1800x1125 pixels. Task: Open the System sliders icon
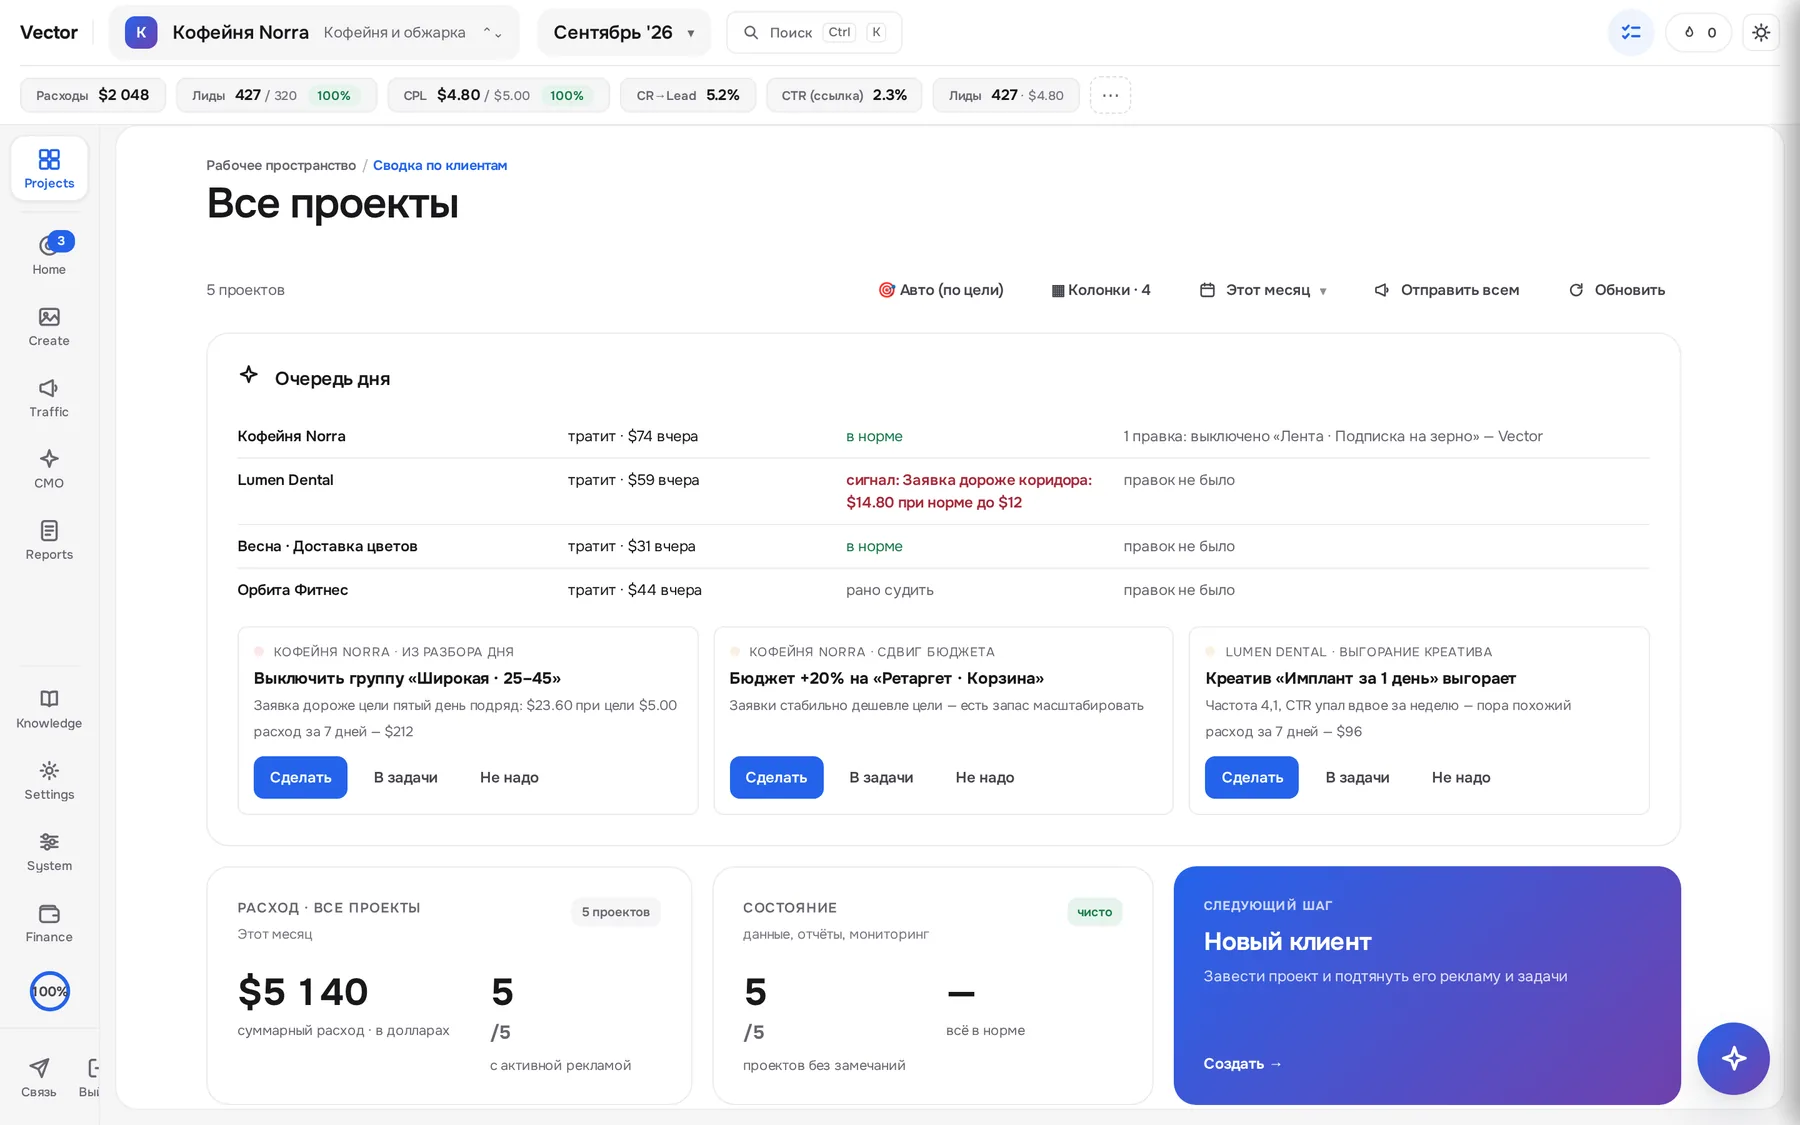coord(49,842)
